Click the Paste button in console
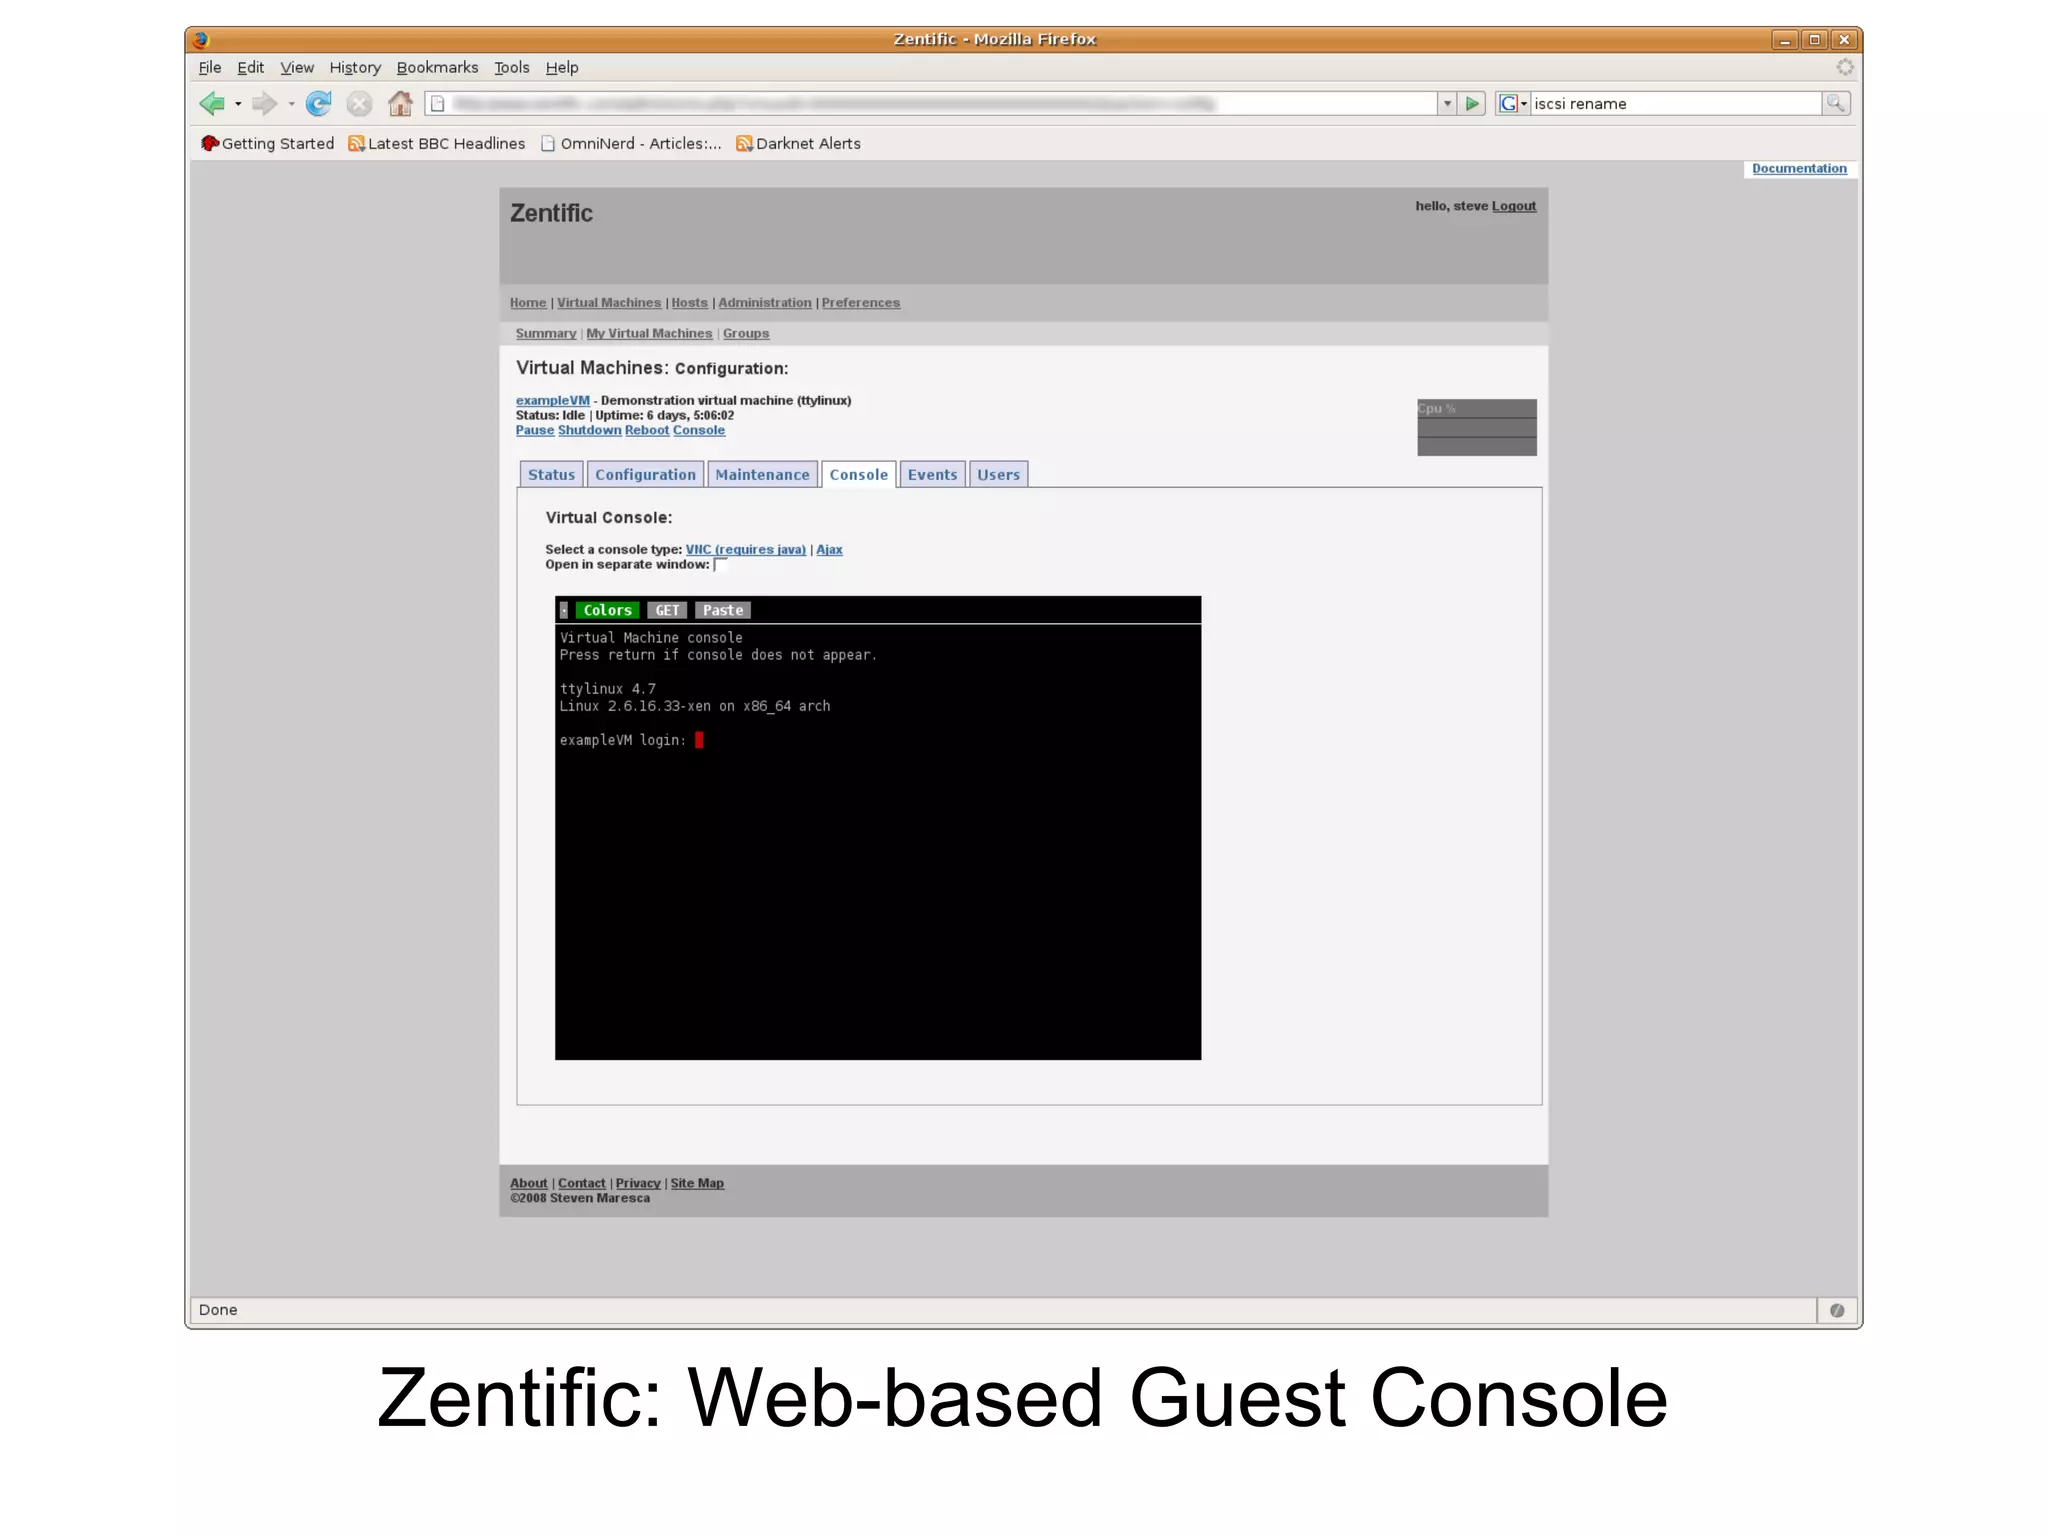 [722, 610]
